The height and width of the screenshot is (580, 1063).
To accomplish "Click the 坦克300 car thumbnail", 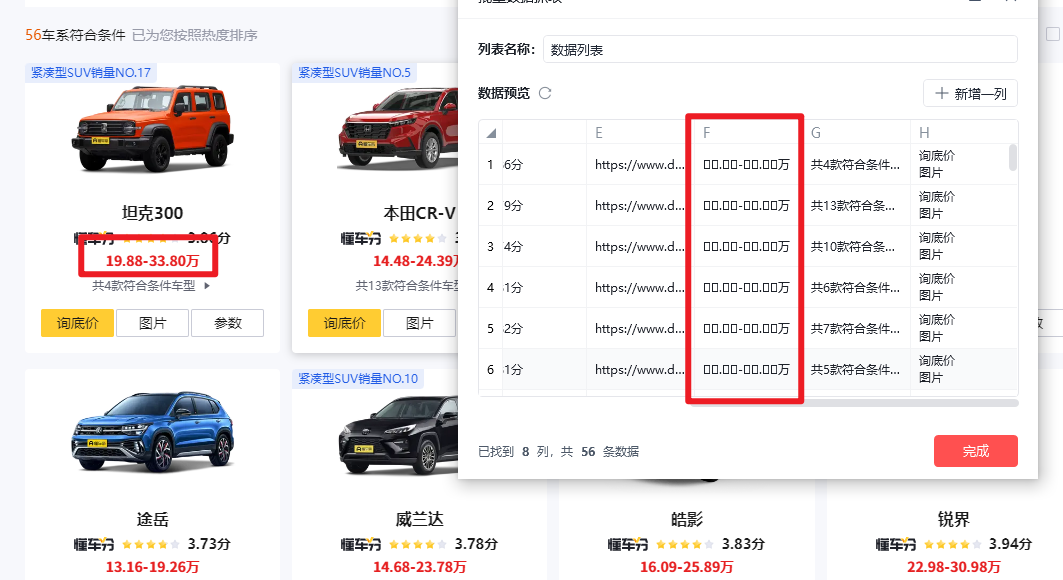I will pos(153,127).
